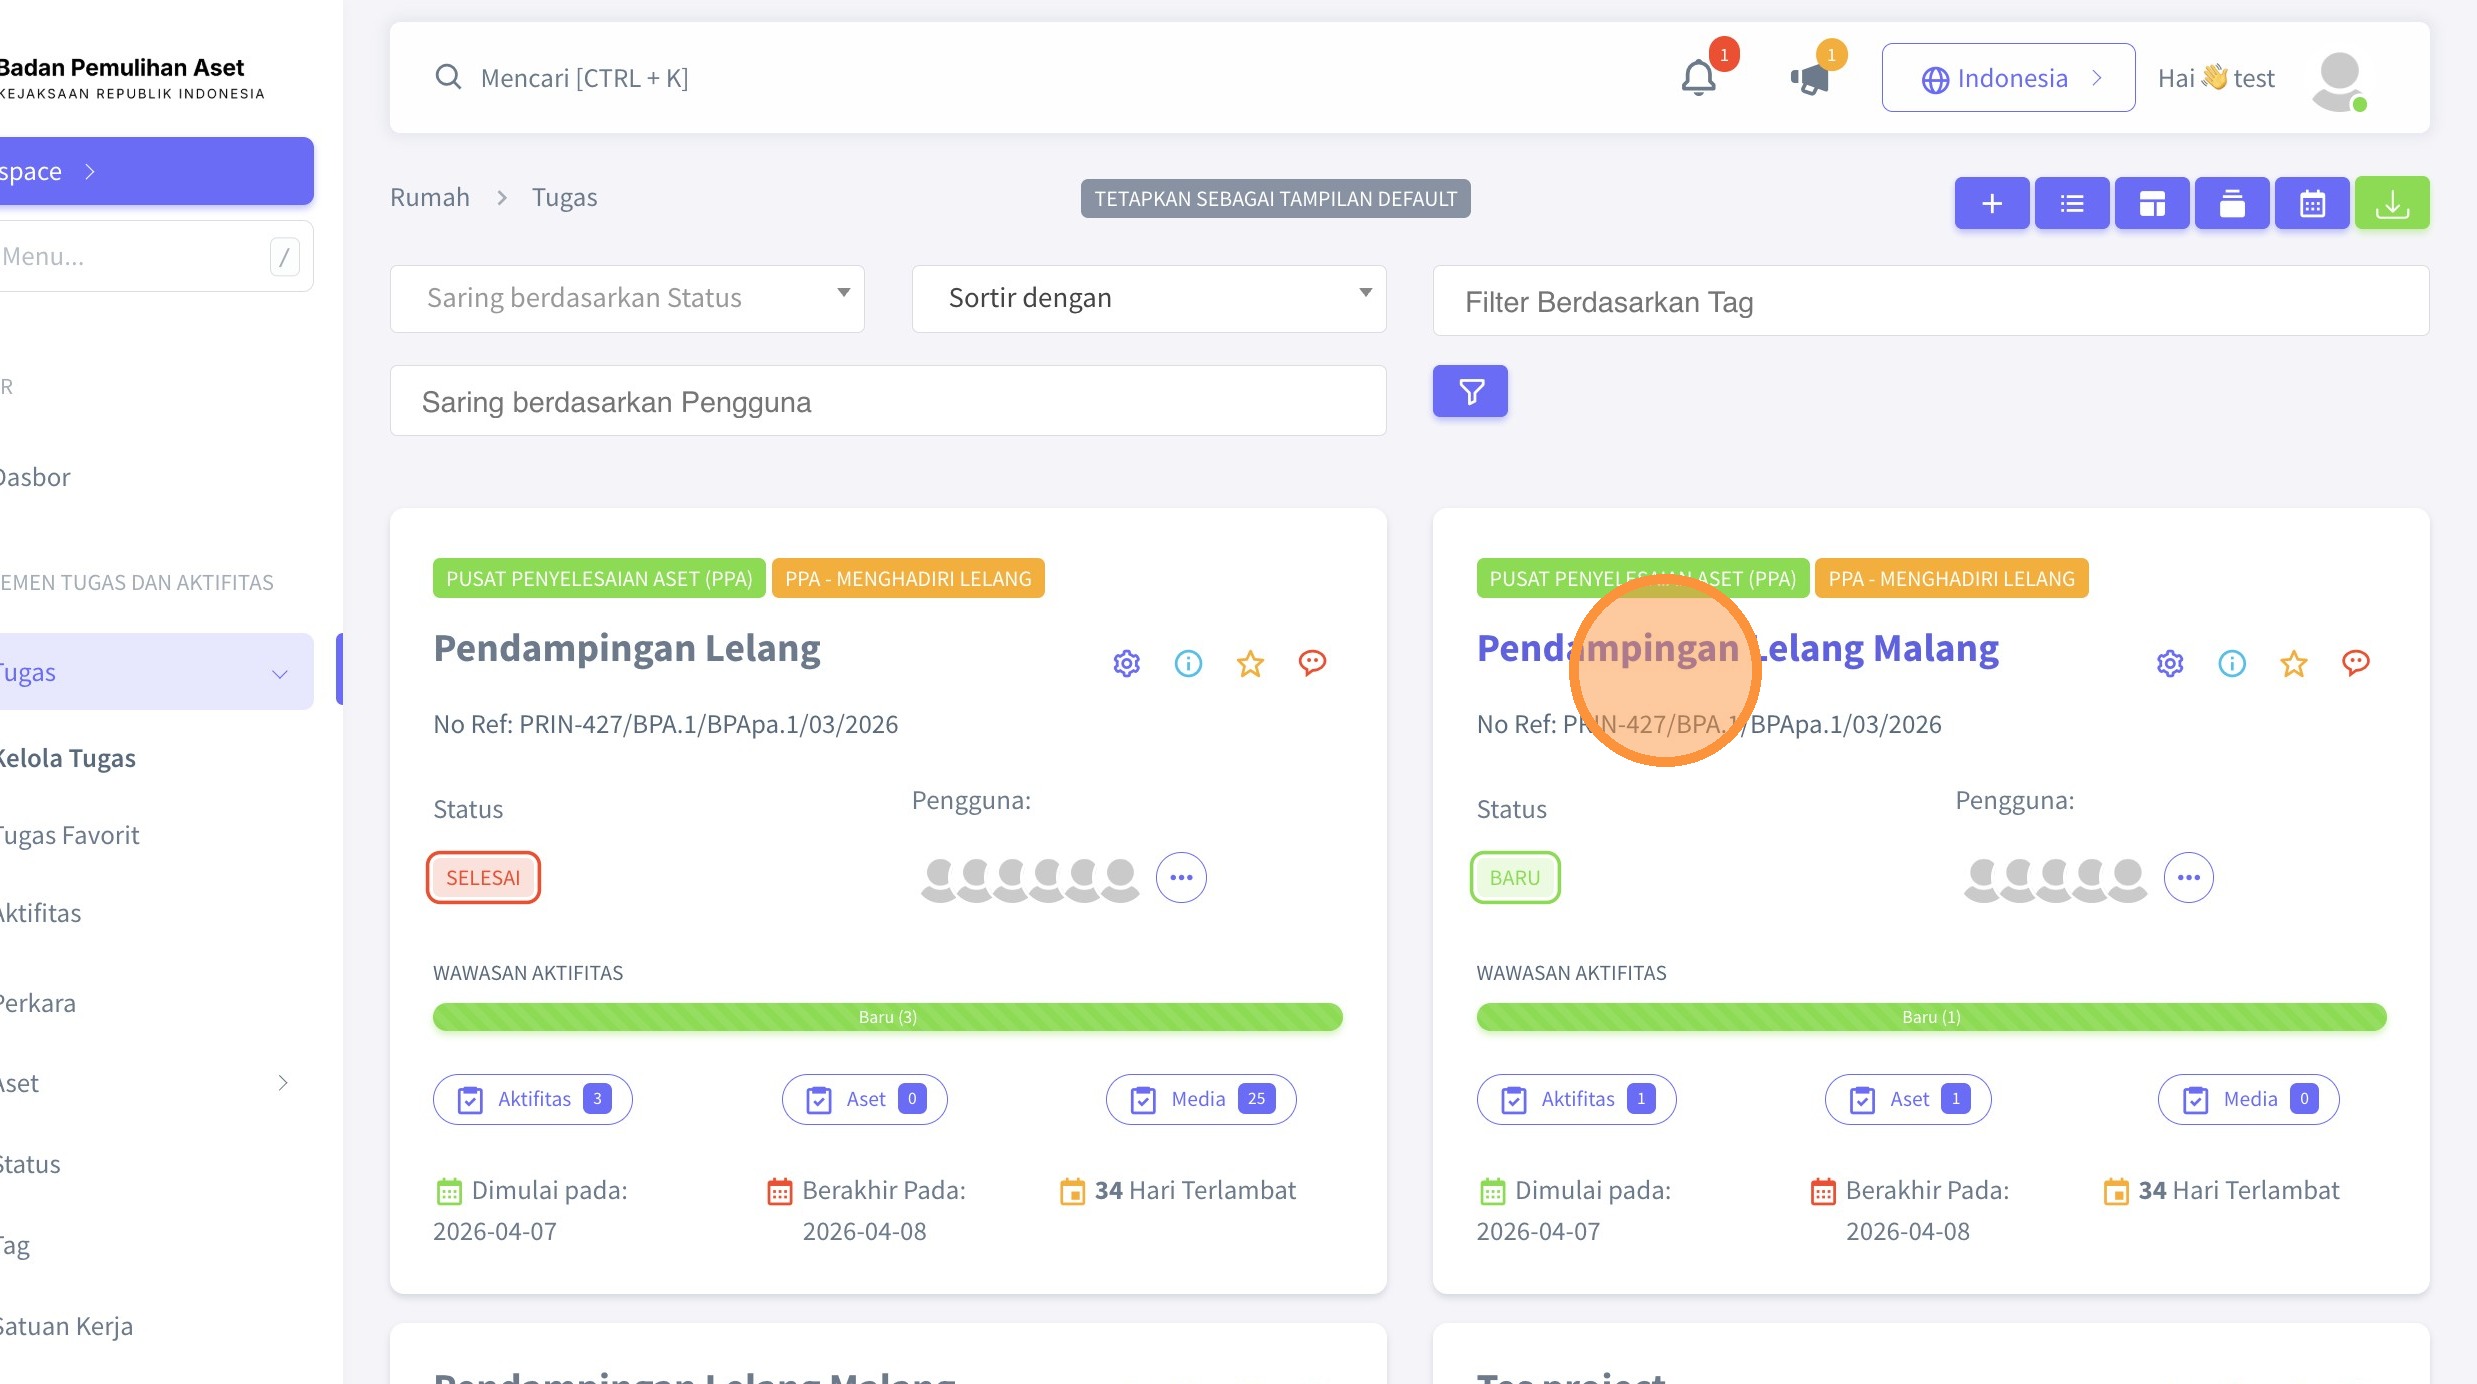Open the Indonesia language selector
The width and height of the screenshot is (2477, 1384).
tap(2008, 78)
